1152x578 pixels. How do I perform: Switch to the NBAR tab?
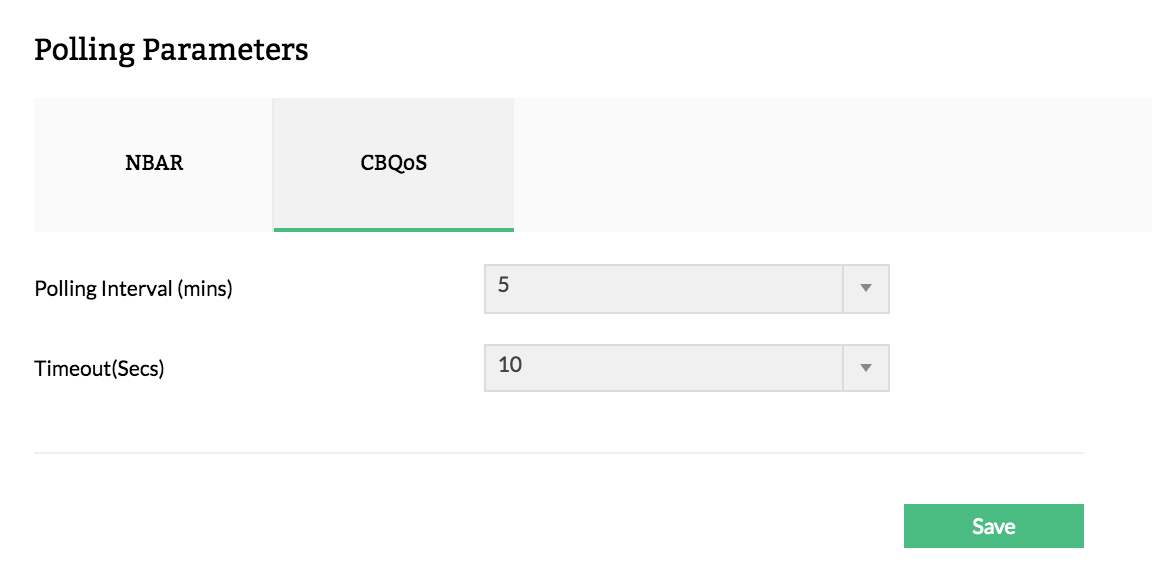154,164
